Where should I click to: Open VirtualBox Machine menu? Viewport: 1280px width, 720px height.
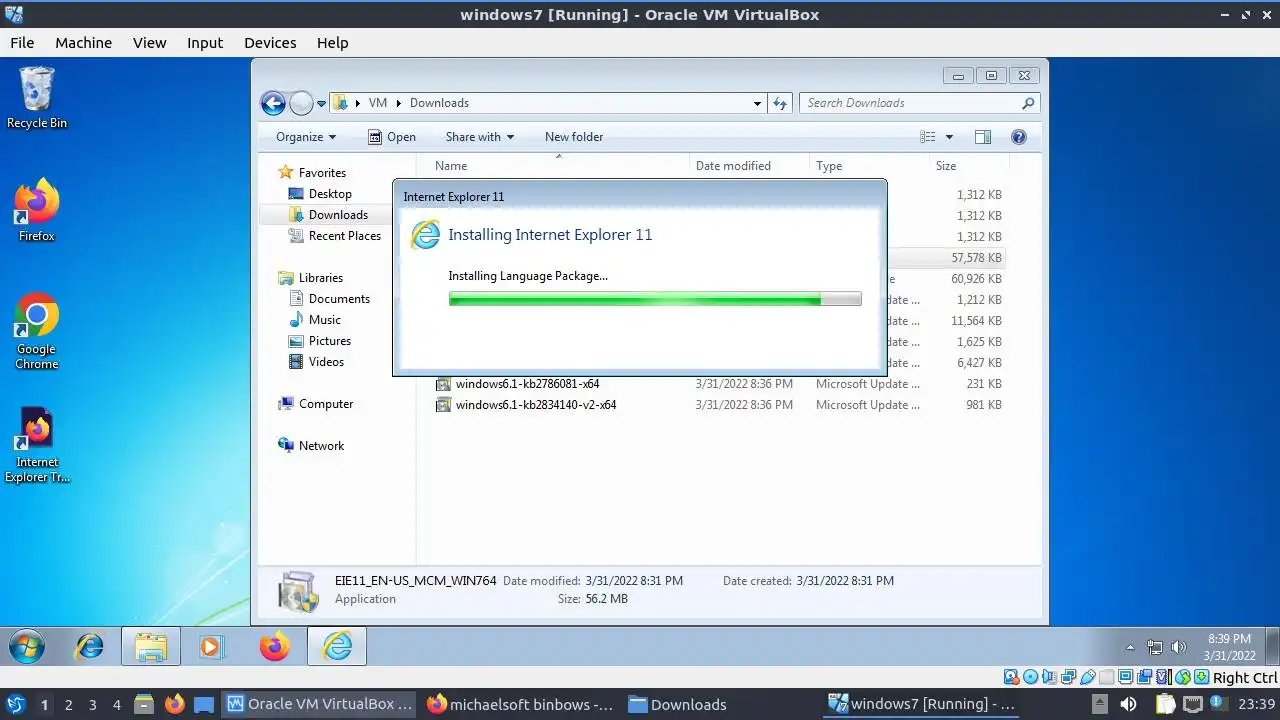(x=83, y=43)
